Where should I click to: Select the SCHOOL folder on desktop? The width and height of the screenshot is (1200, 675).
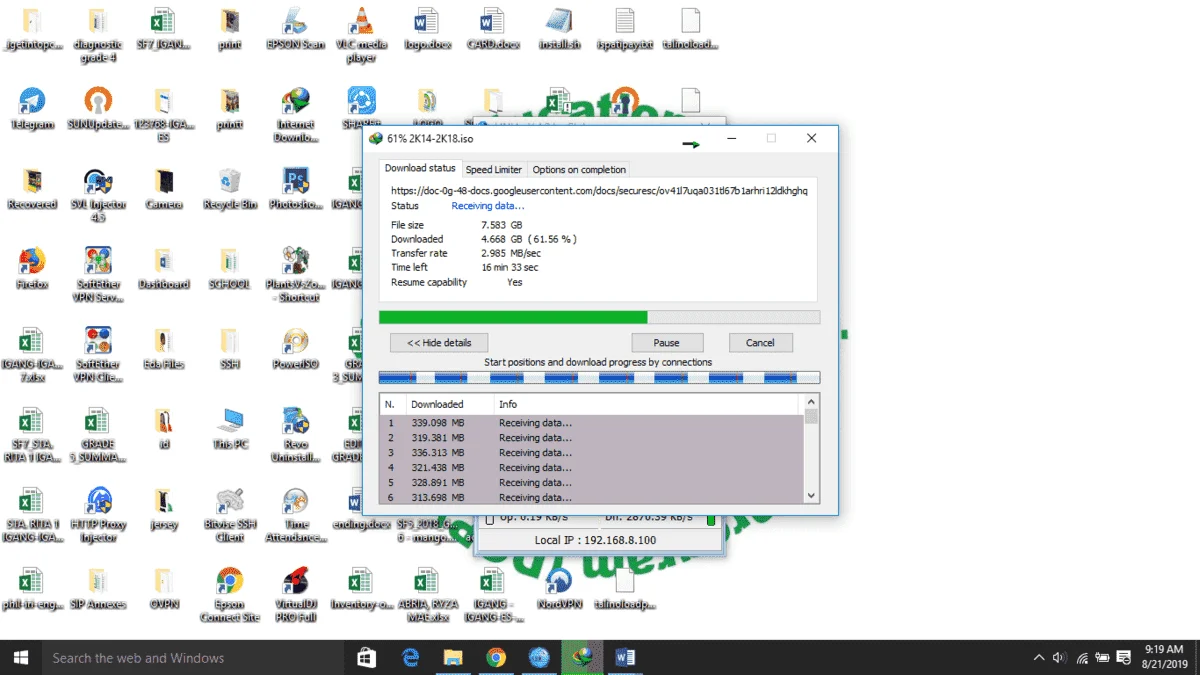[x=230, y=269]
